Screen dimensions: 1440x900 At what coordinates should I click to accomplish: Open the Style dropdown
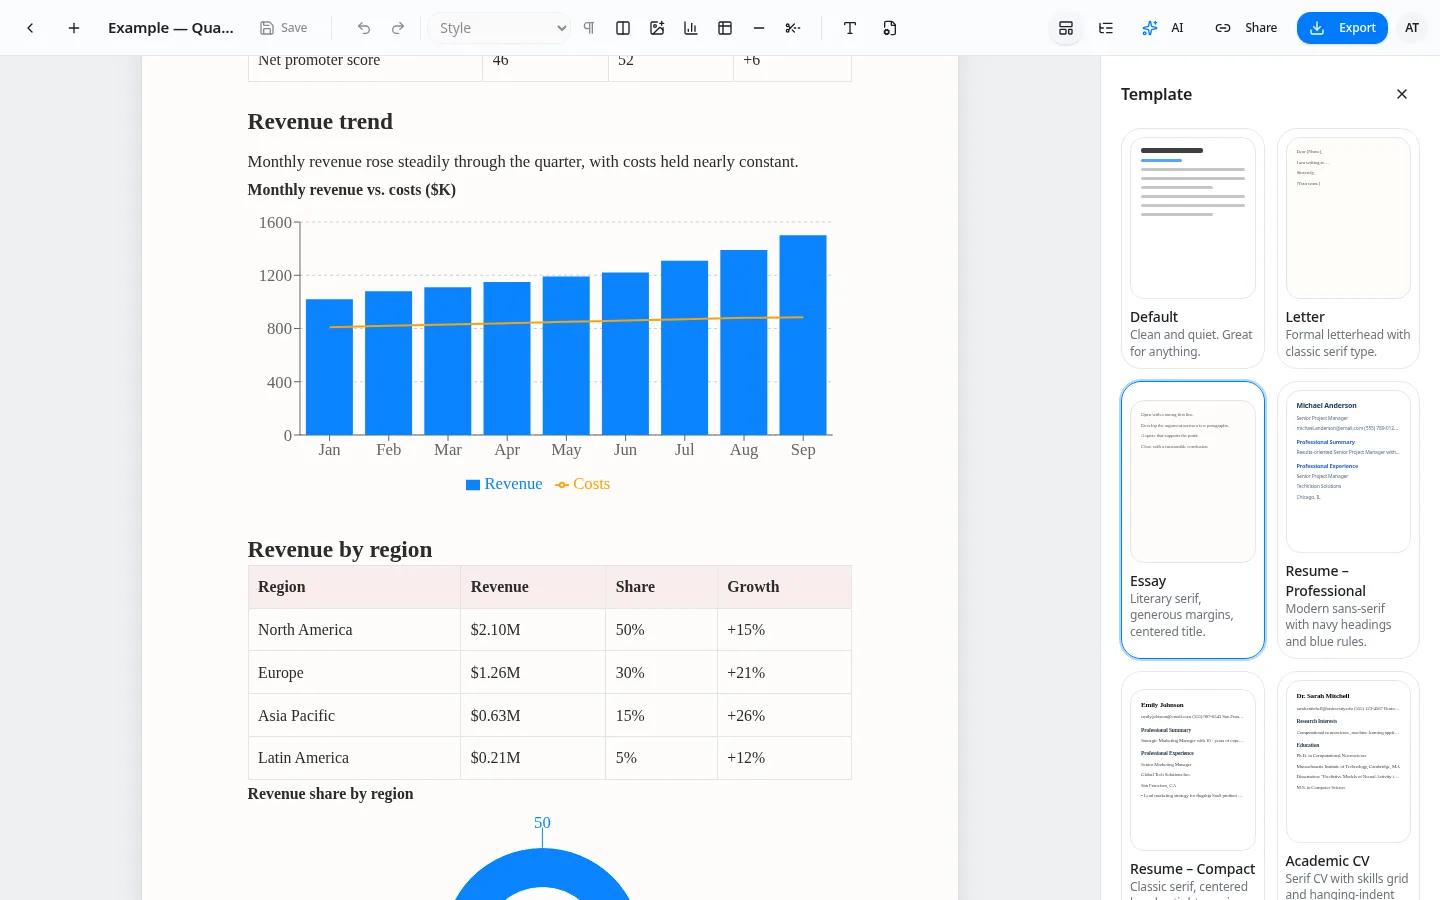point(500,28)
